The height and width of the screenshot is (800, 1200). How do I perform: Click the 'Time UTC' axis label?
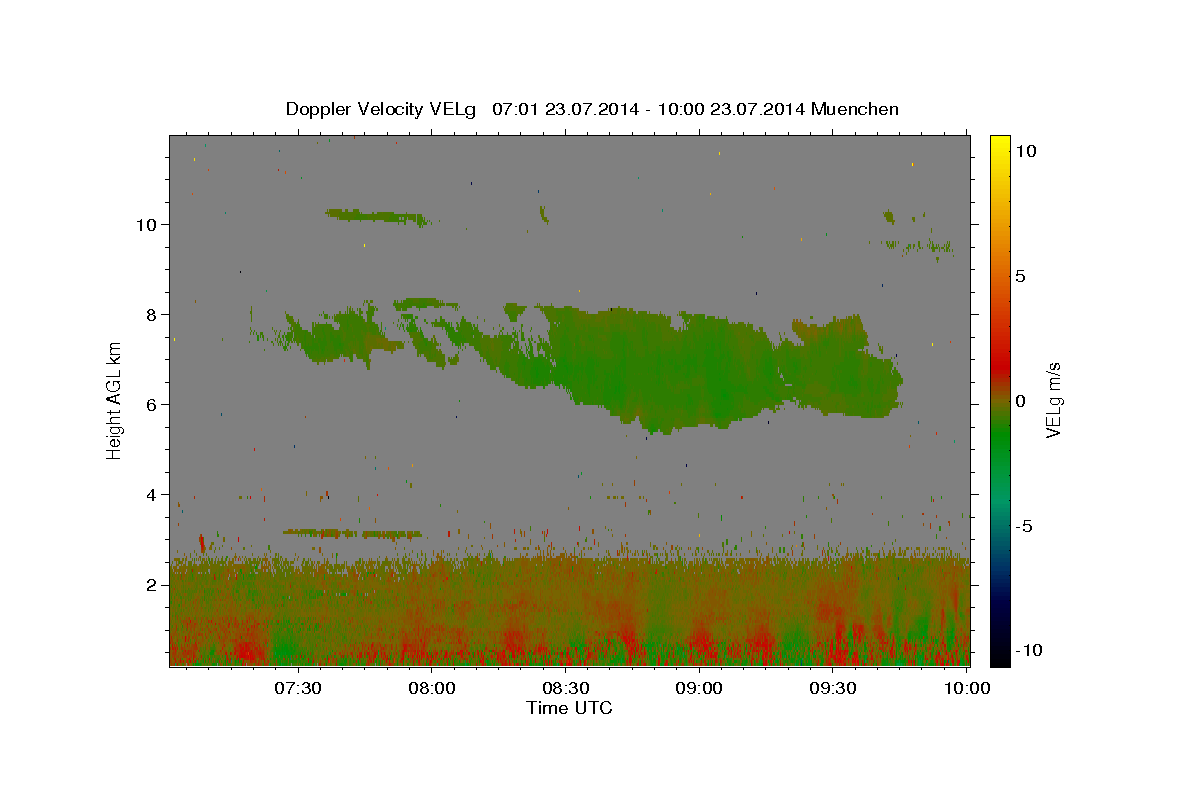569,708
